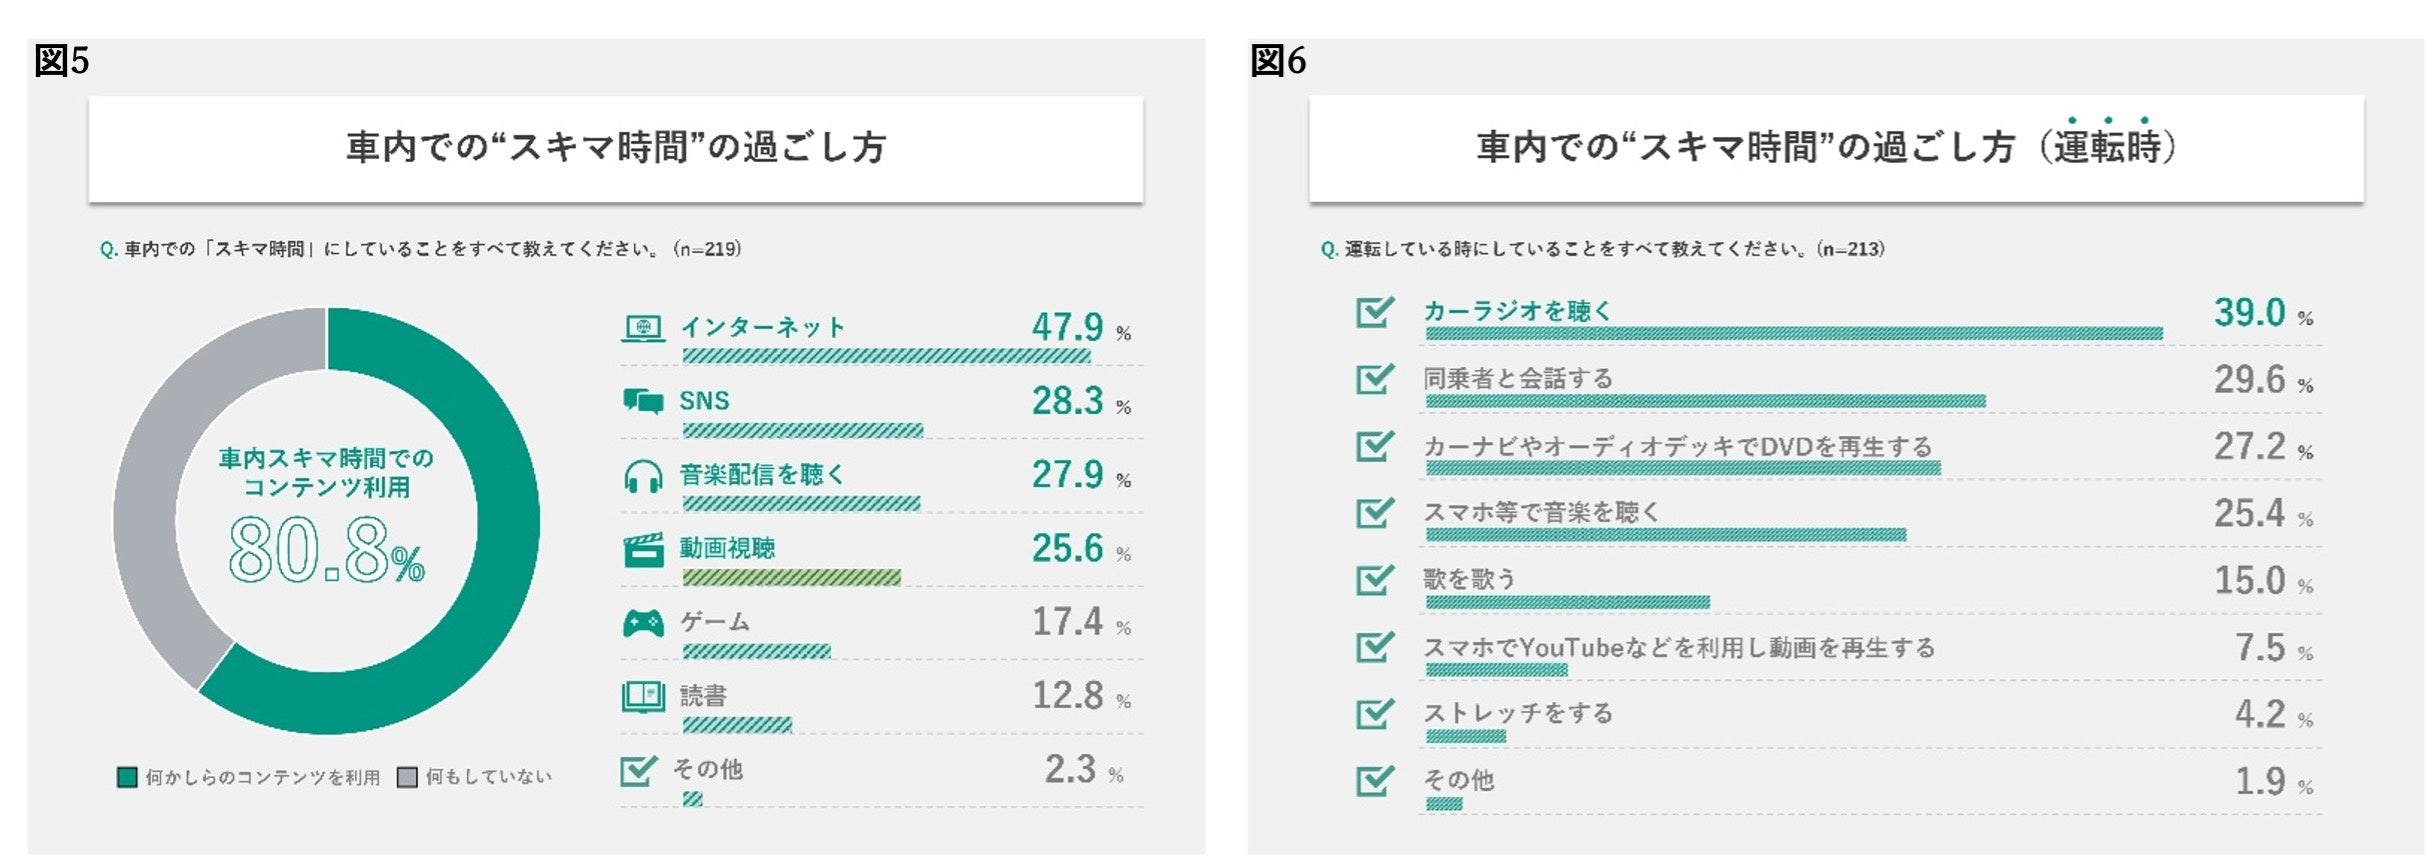Click the 動画視聴 25.6% bar
Viewport: 2429px width, 861px height.
(x=791, y=577)
